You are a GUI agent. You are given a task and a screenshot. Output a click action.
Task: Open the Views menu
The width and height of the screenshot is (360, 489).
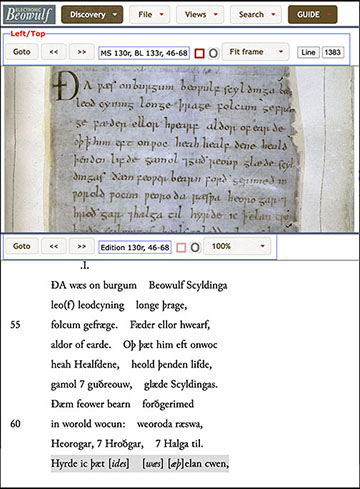(x=200, y=15)
